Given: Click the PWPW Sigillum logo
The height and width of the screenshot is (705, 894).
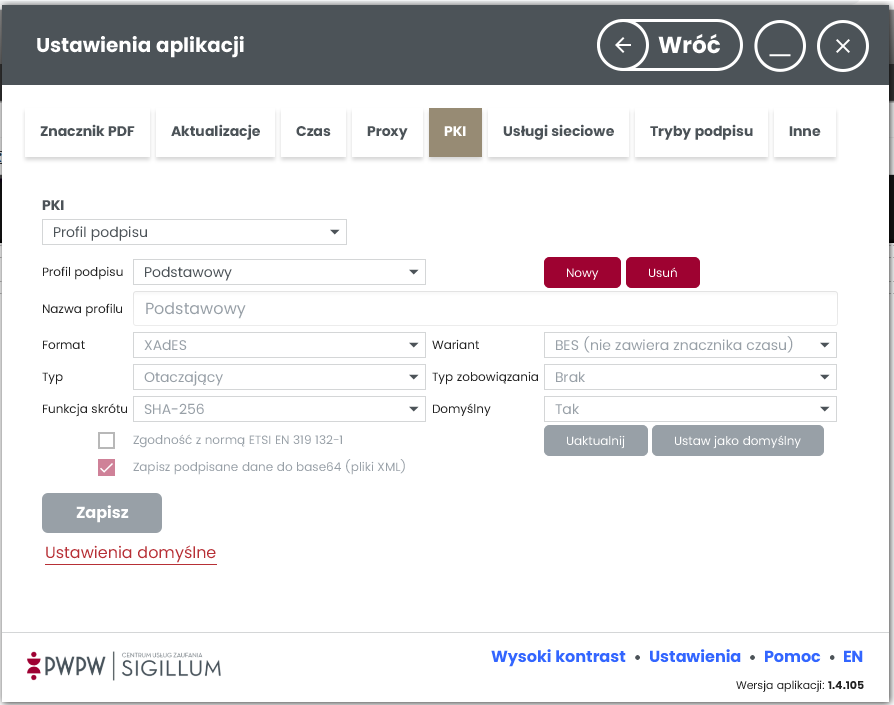Looking at the screenshot, I should coord(124,665).
